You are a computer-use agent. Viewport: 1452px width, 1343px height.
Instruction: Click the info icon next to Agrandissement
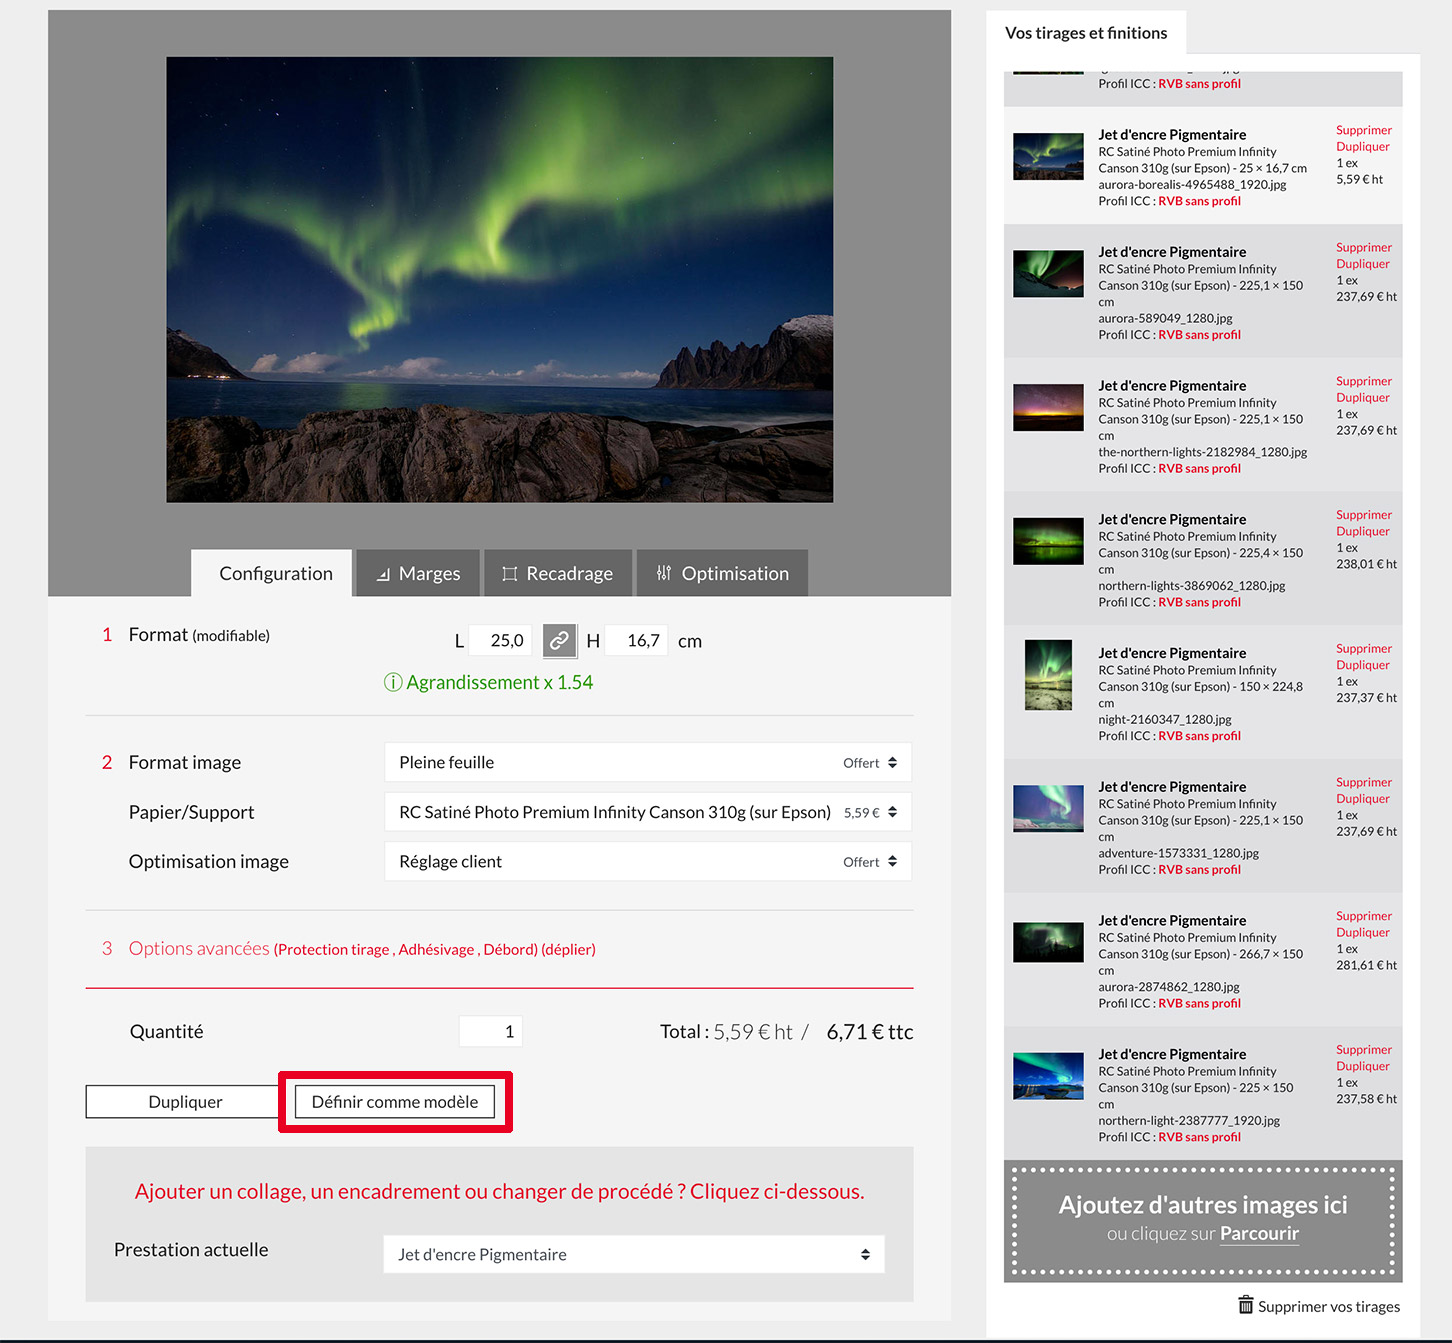click(x=393, y=683)
